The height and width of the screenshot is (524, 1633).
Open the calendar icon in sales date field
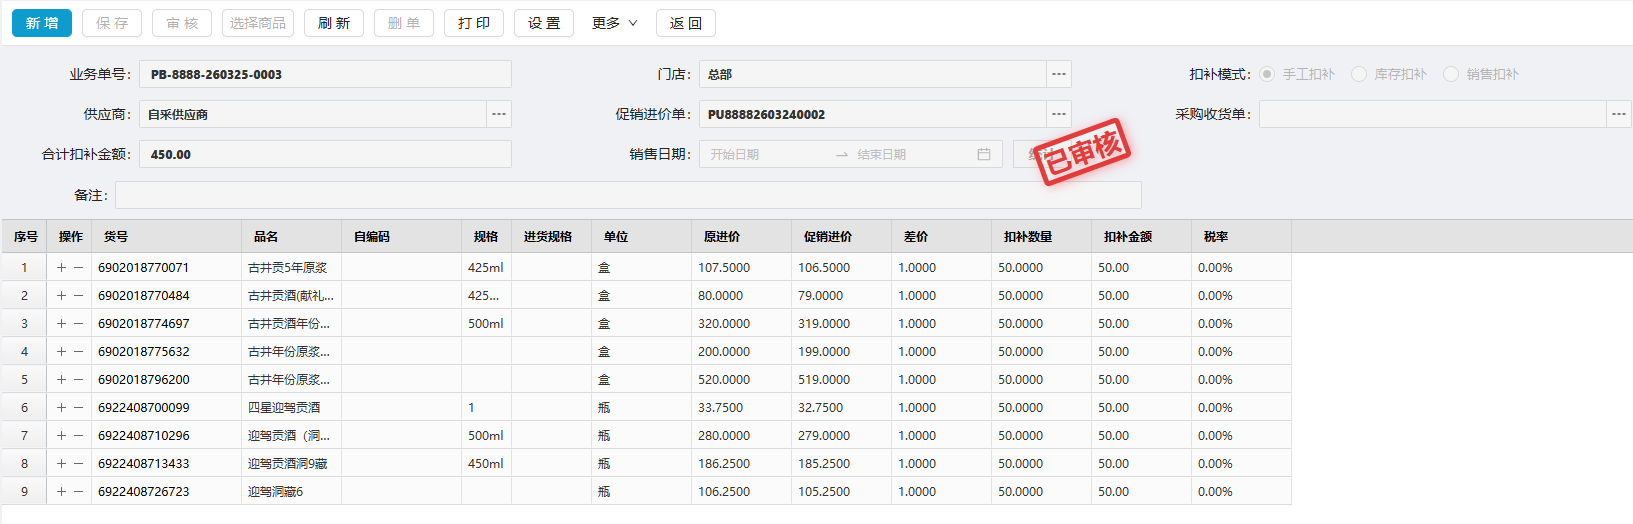click(984, 154)
